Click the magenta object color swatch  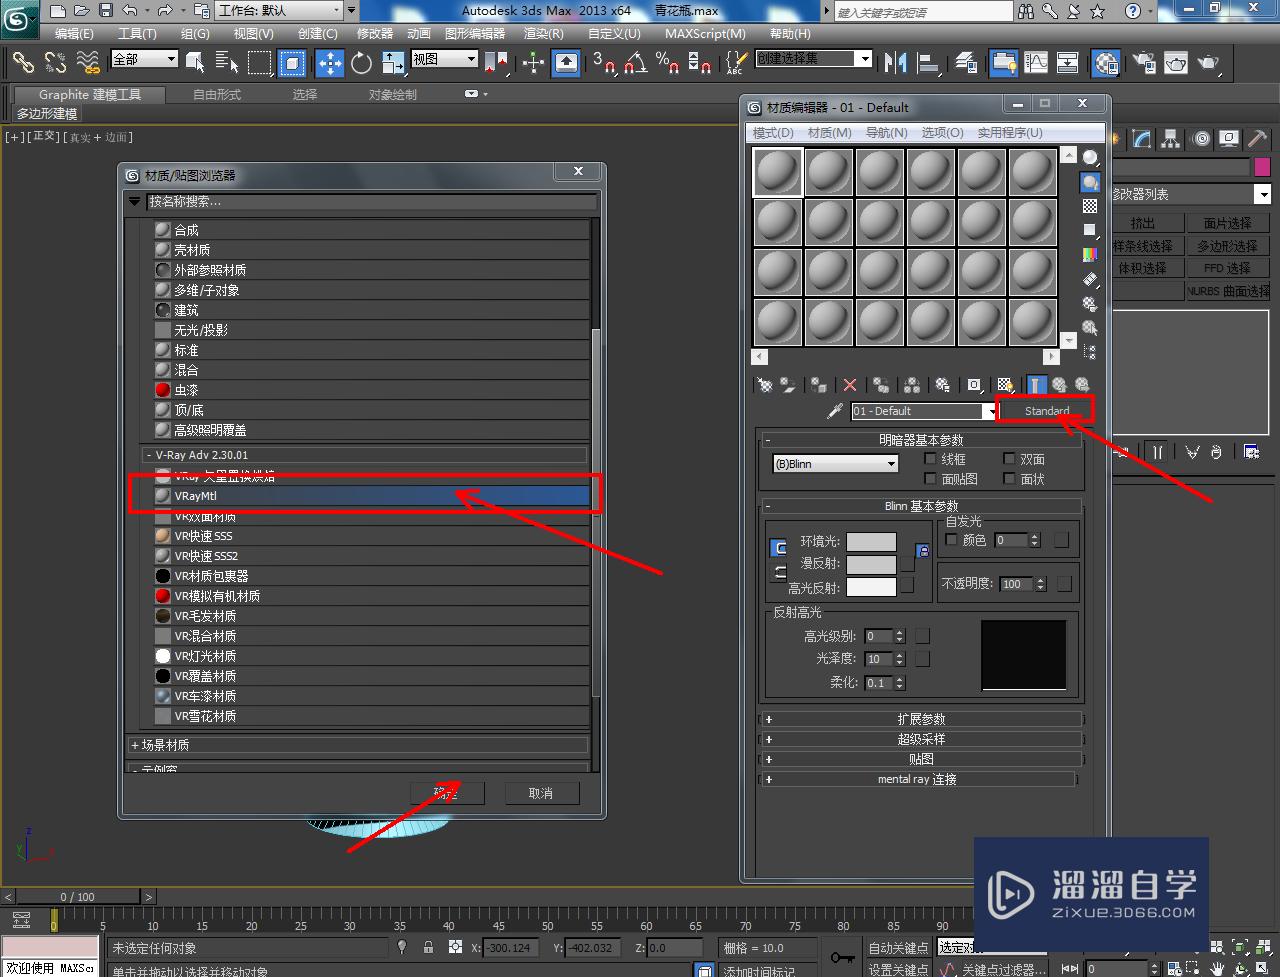click(x=1262, y=167)
